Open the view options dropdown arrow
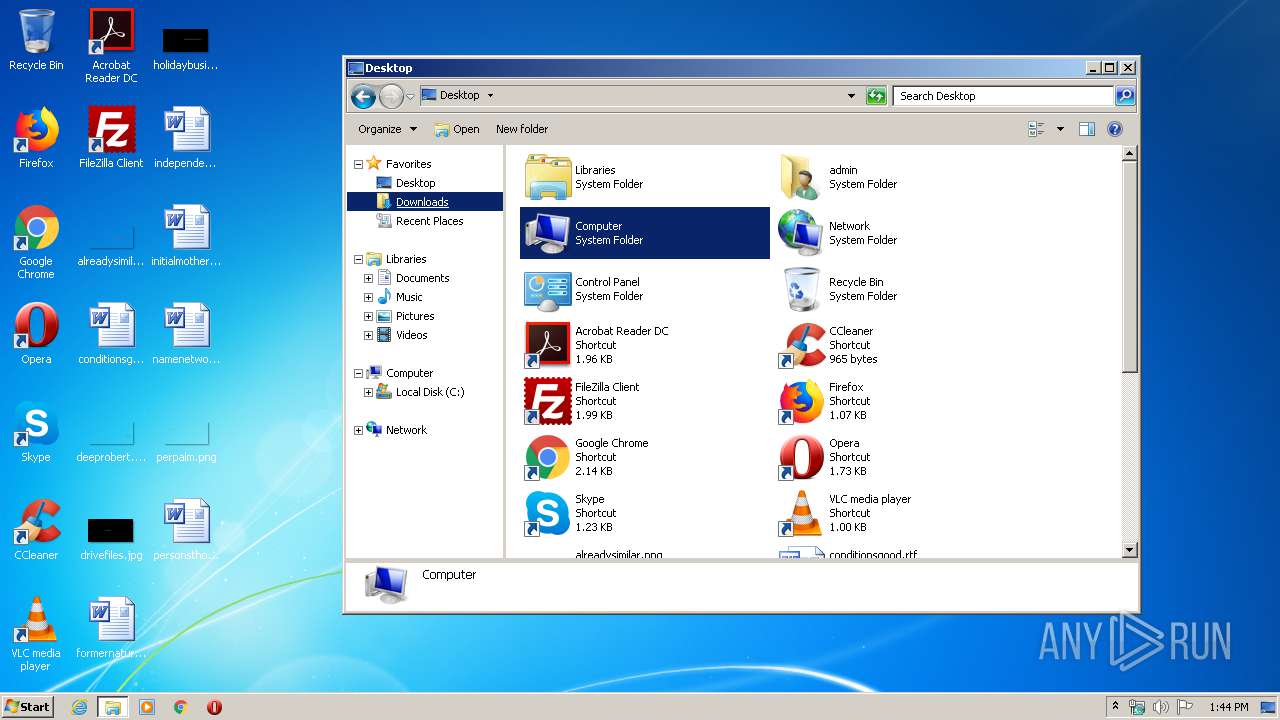The image size is (1280, 720). tap(1060, 129)
